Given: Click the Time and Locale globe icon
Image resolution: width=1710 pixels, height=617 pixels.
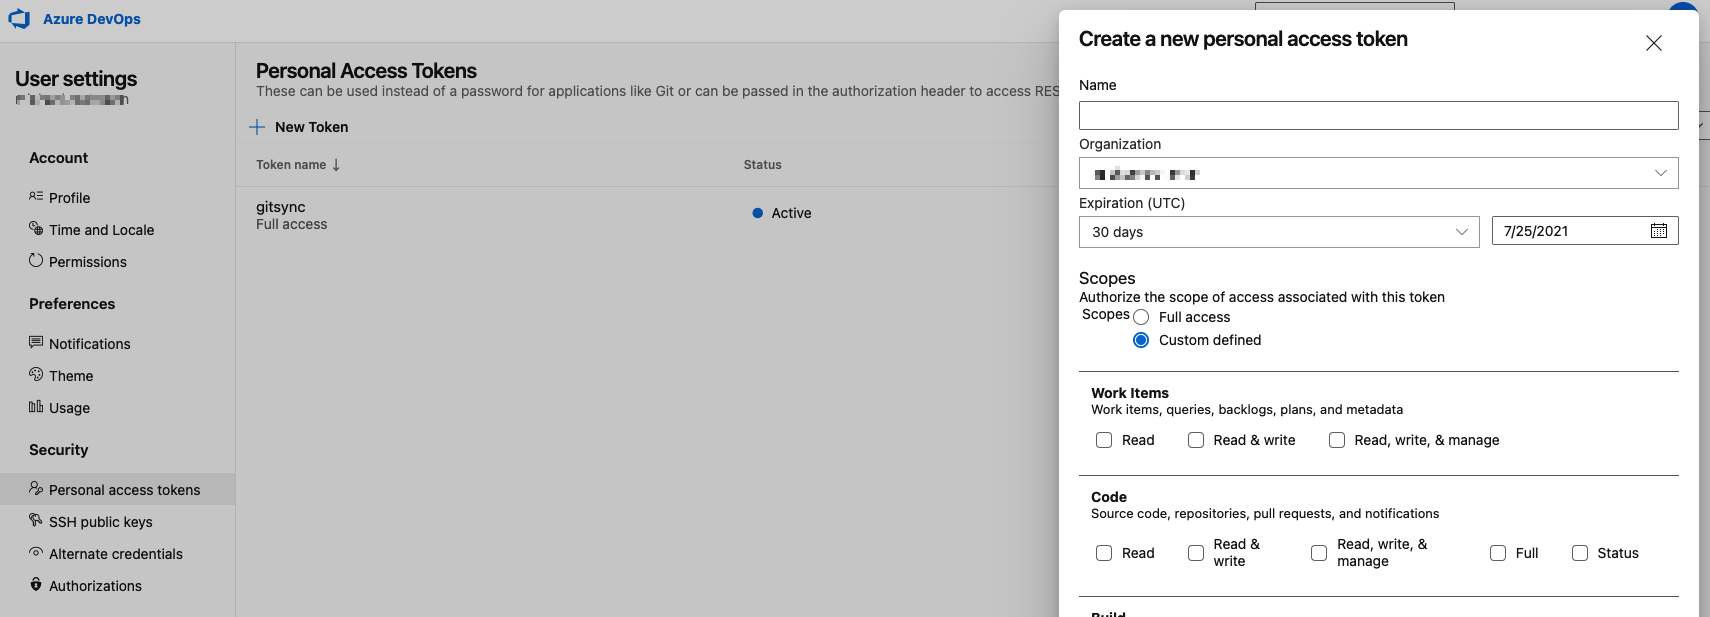Looking at the screenshot, I should click(x=36, y=229).
